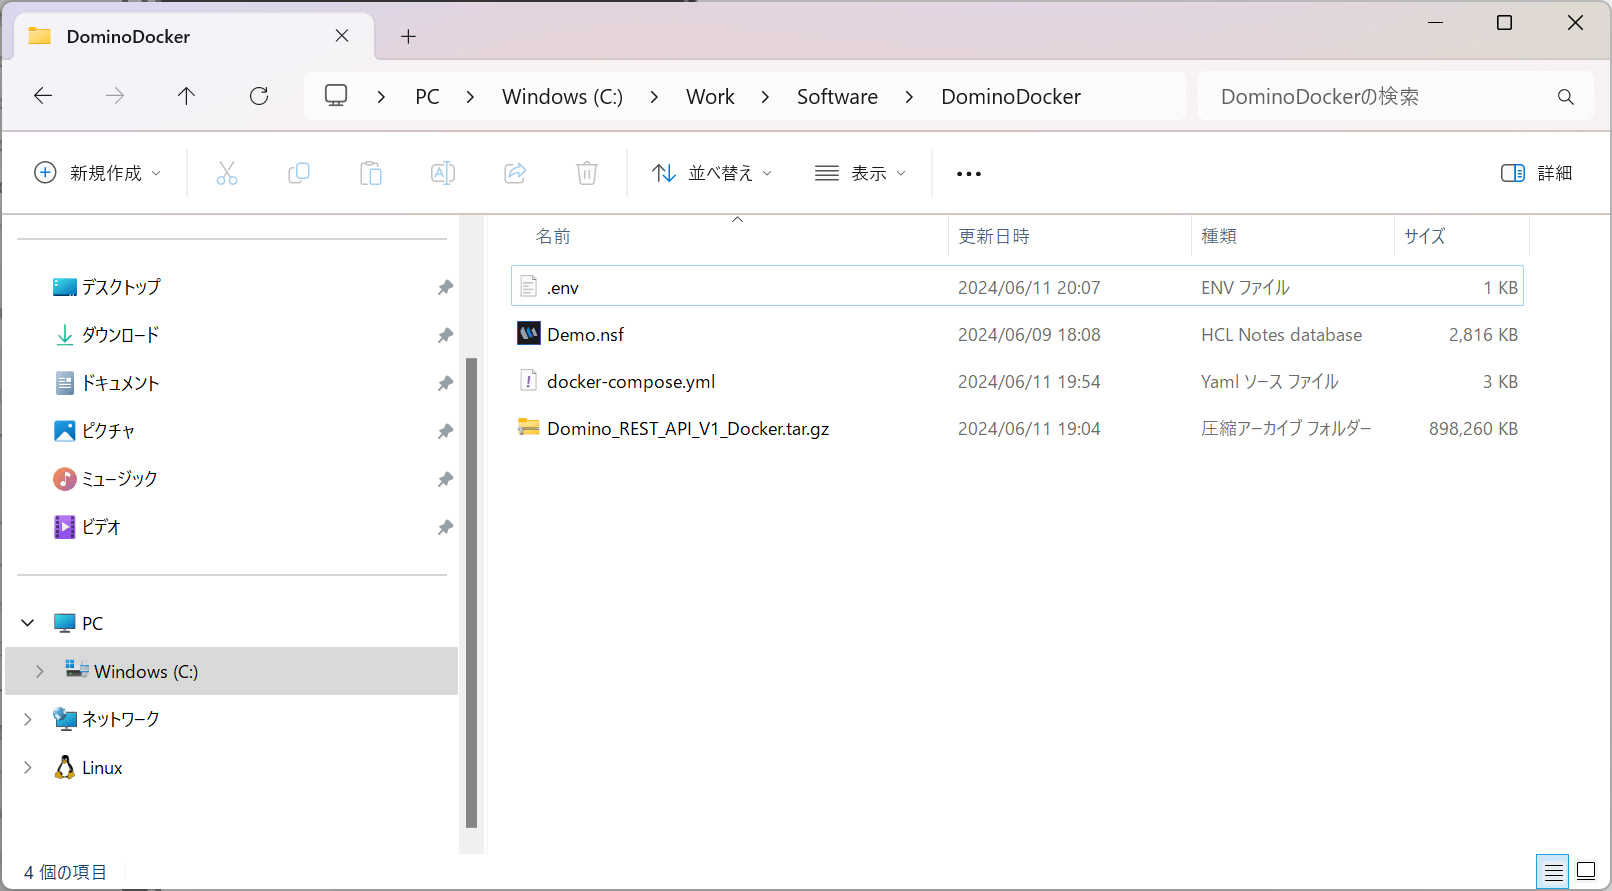The height and width of the screenshot is (891, 1612).
Task: Open chevron after Windows (C:) breadcrumb
Action: 654,97
